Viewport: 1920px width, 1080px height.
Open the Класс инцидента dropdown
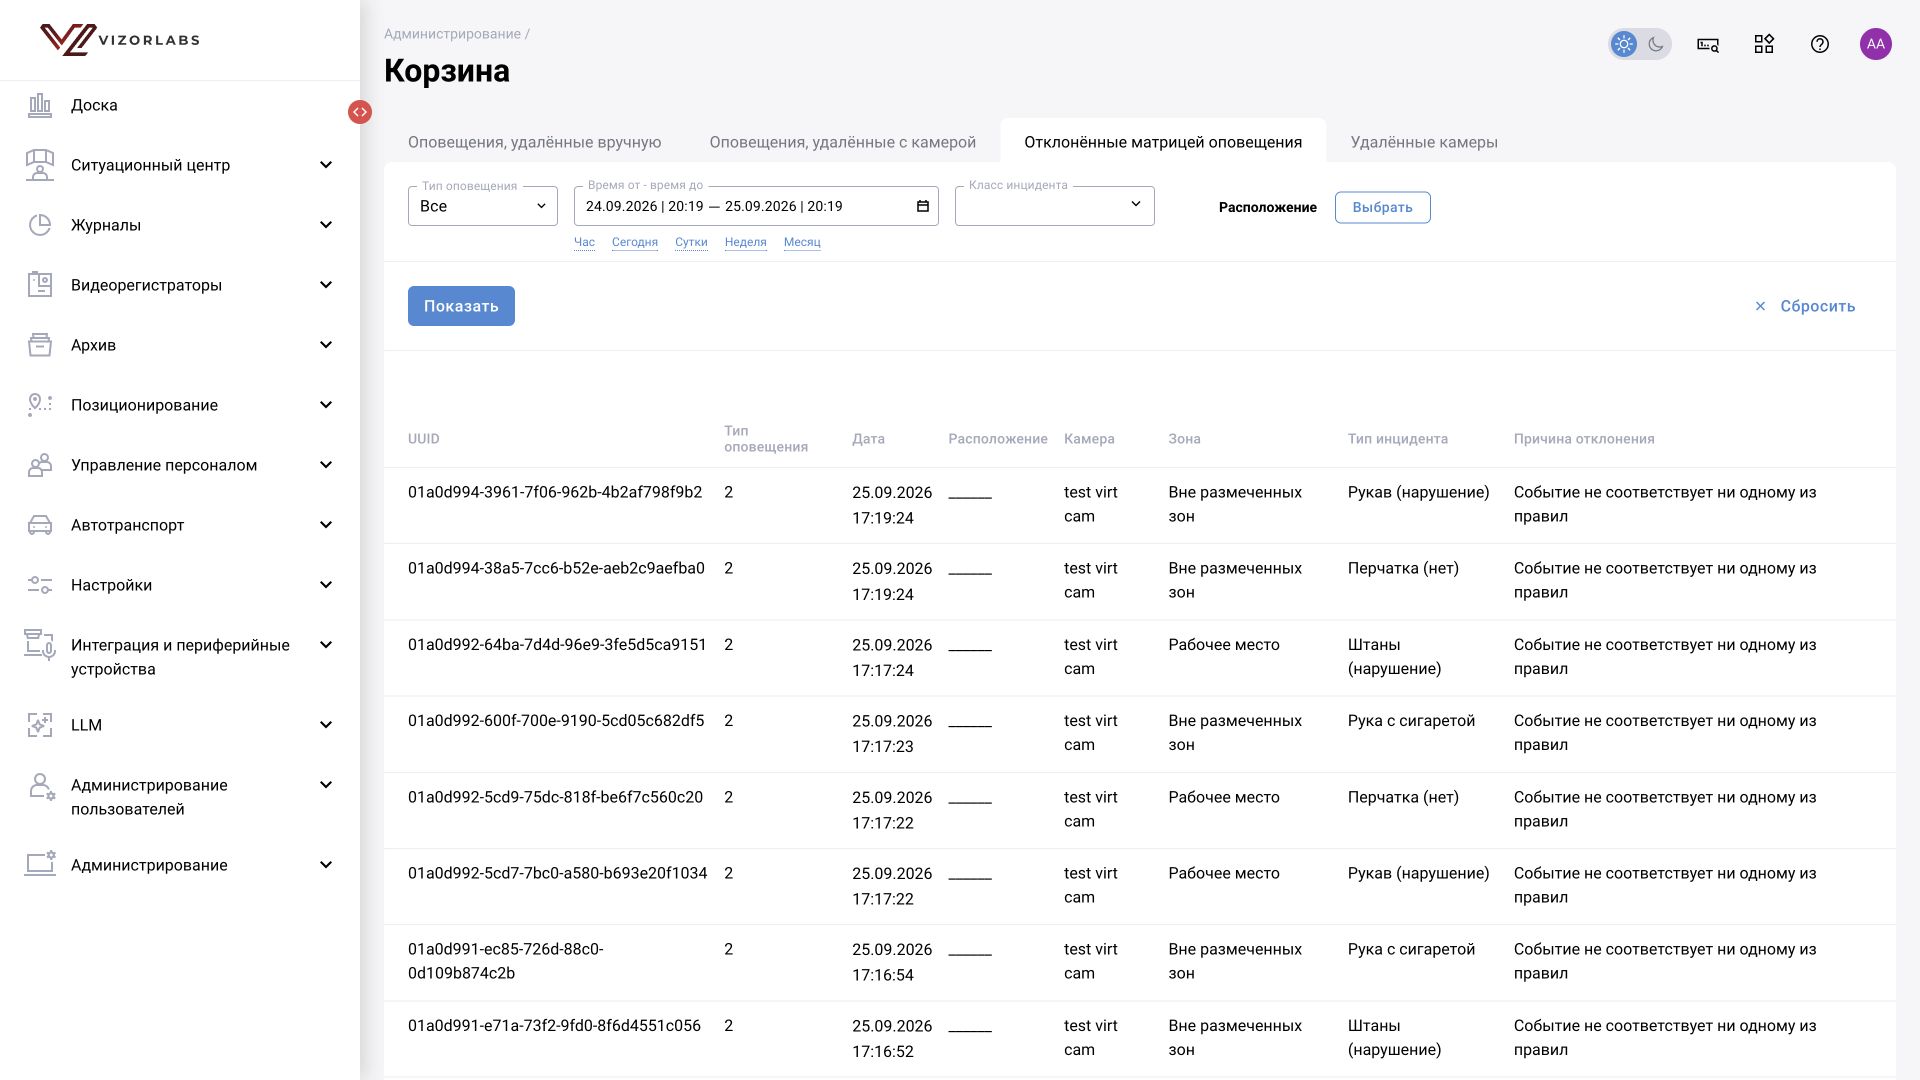coord(1055,206)
